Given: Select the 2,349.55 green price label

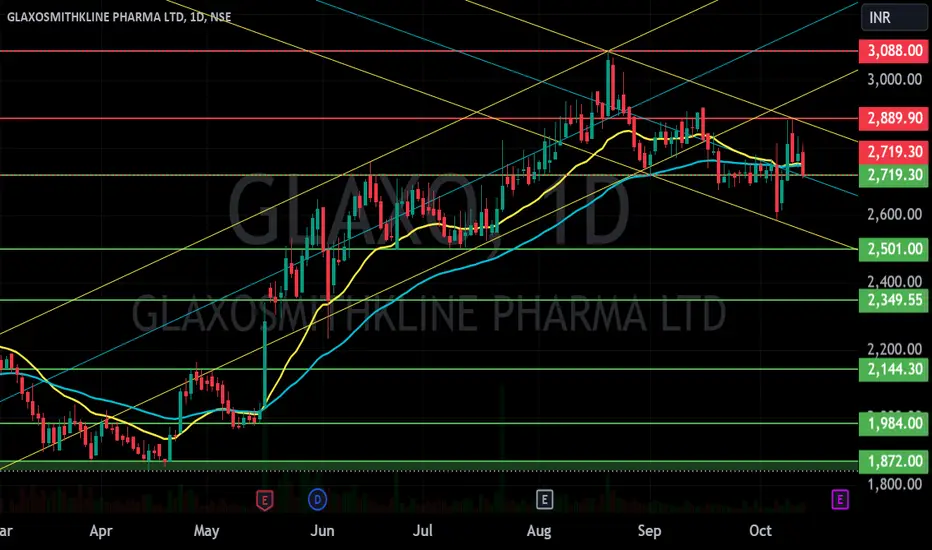Looking at the screenshot, I should [x=894, y=300].
